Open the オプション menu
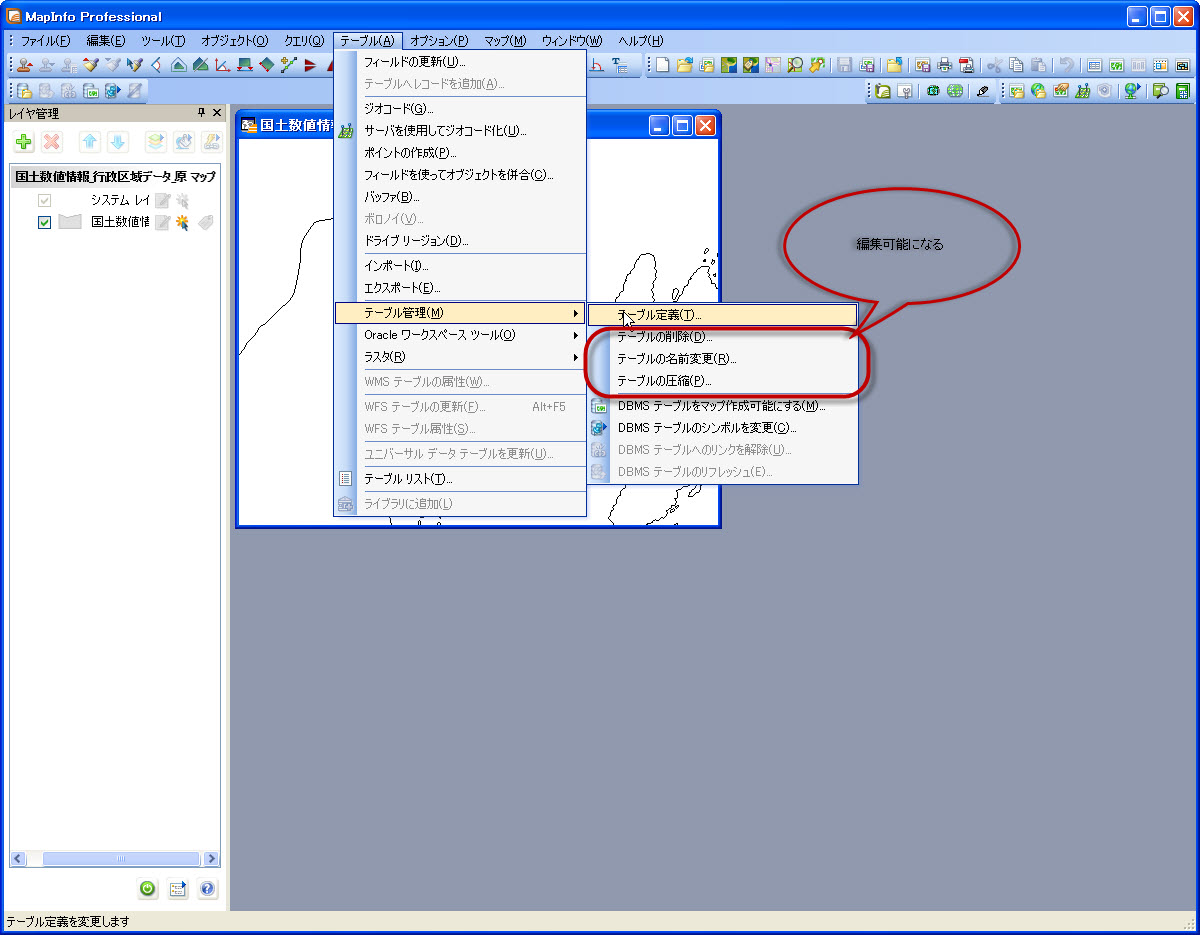1200x935 pixels. tap(439, 41)
